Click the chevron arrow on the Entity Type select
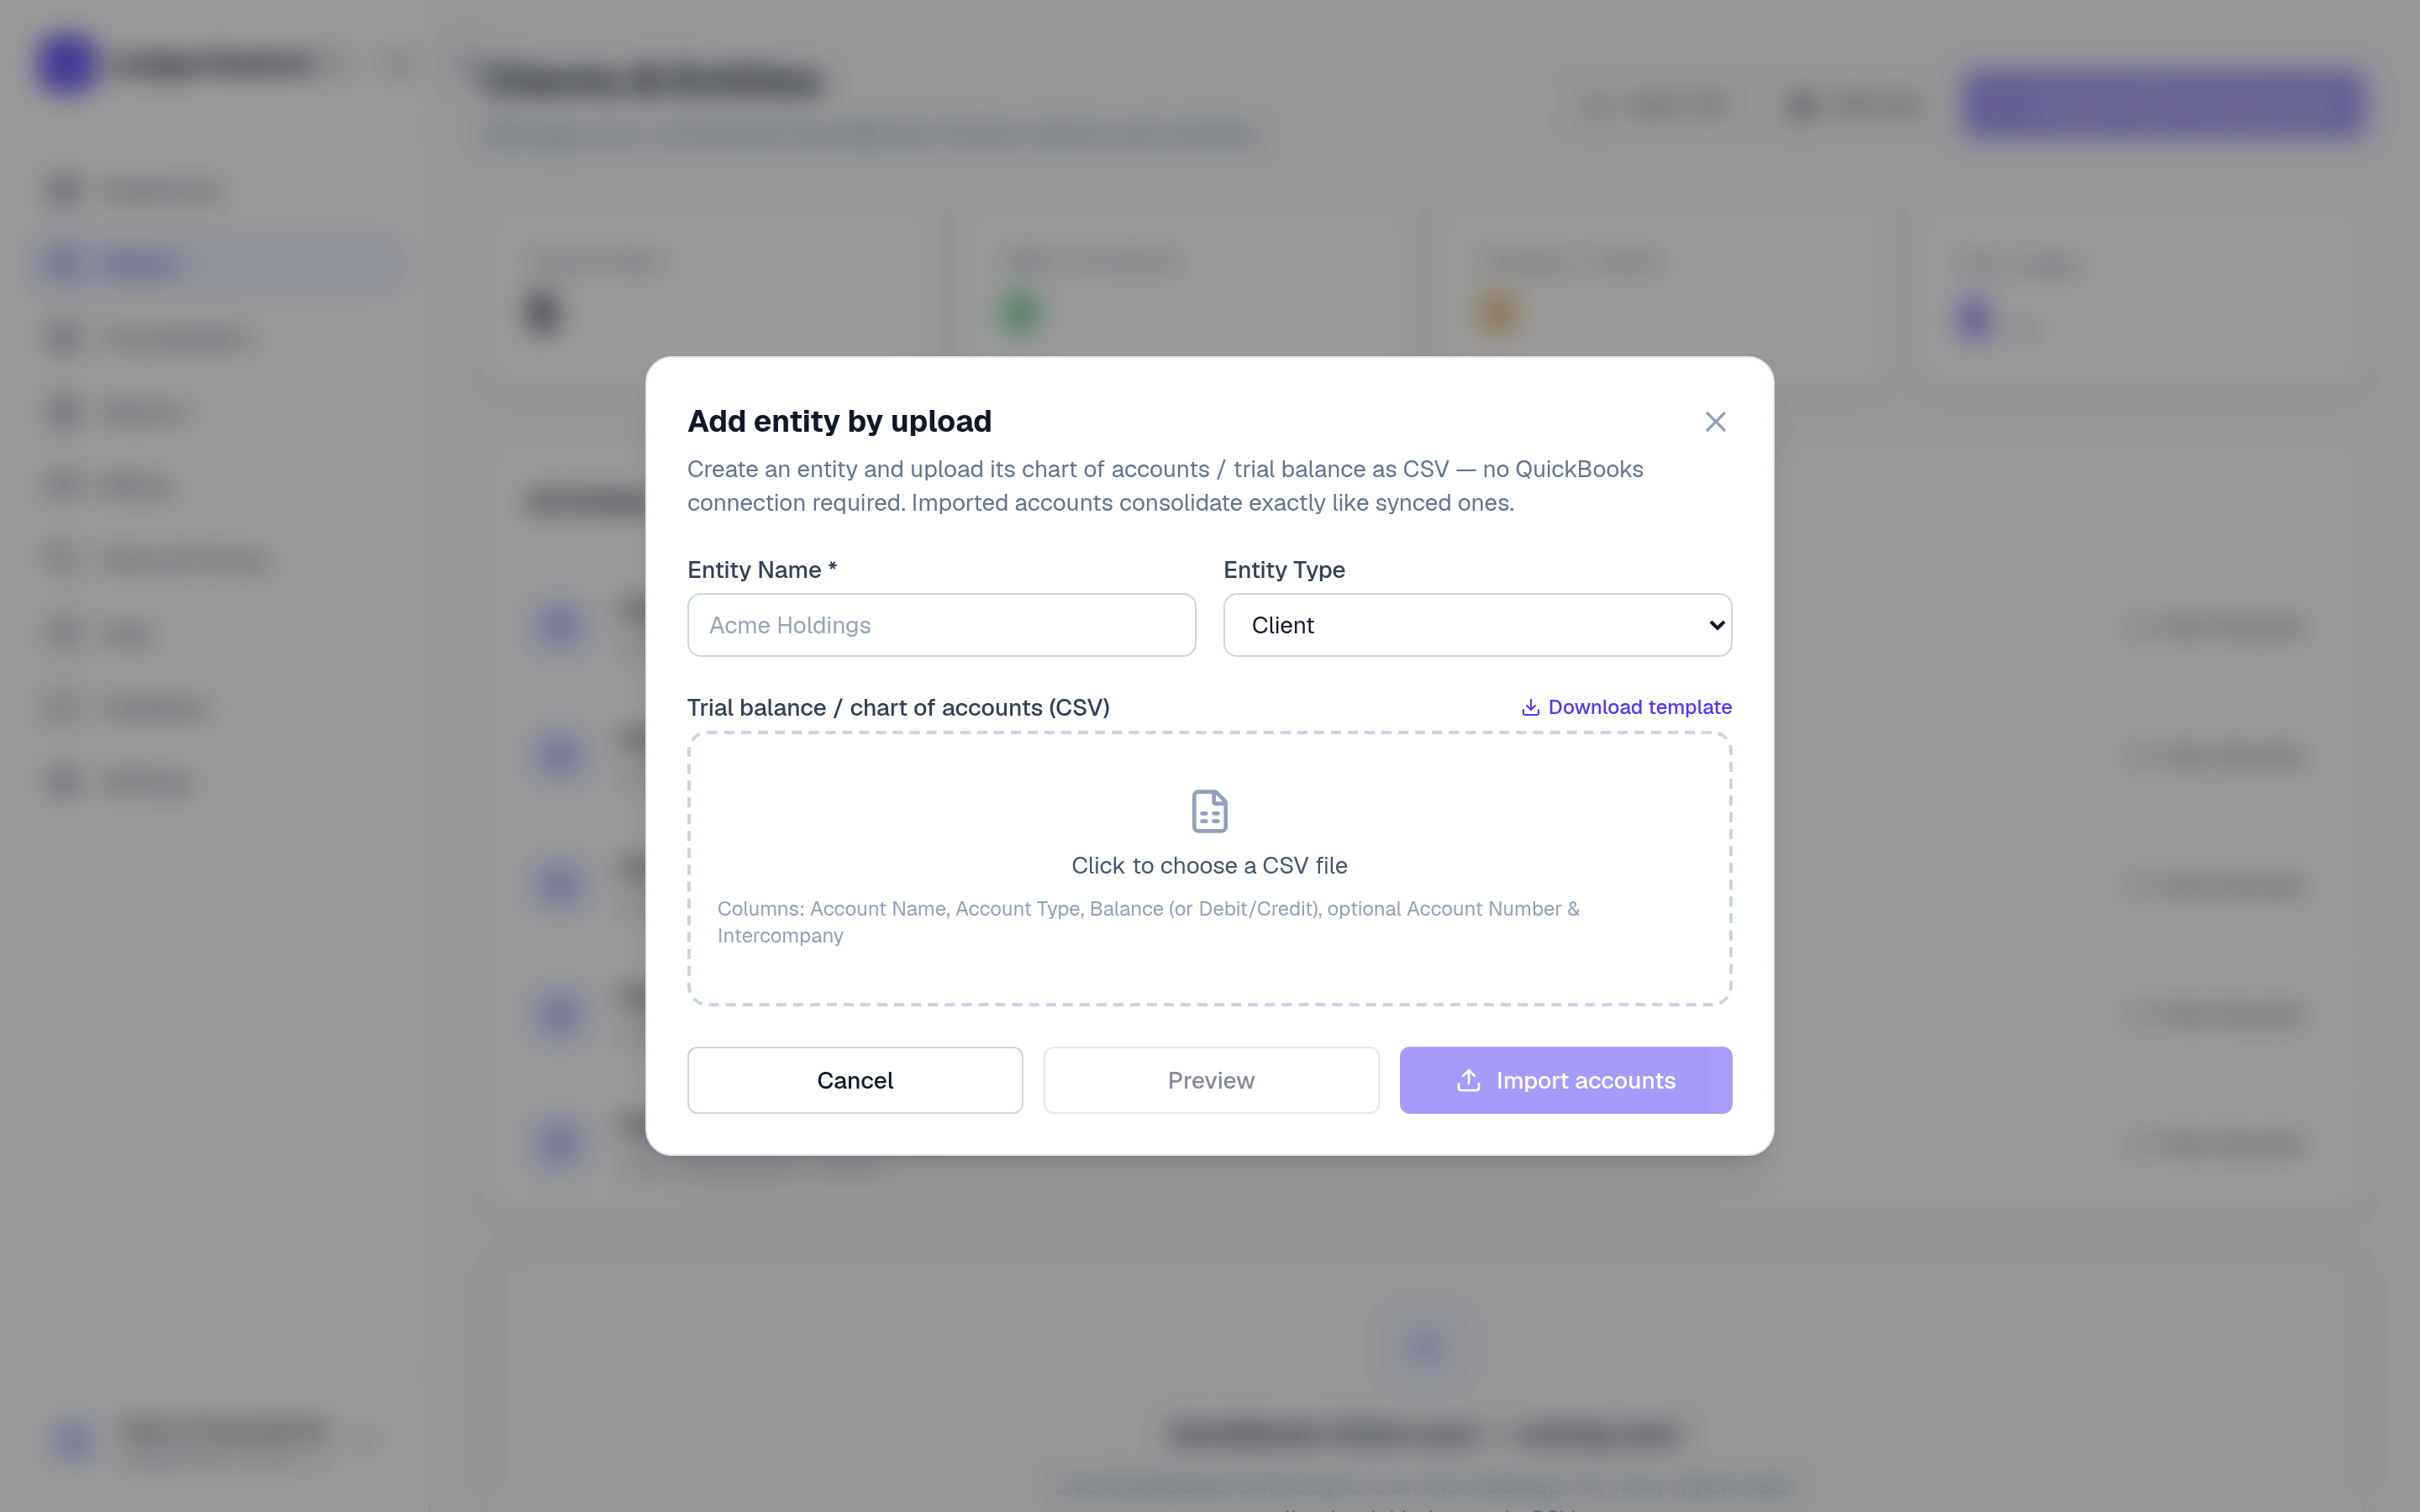This screenshot has height=1512, width=2420. click(1716, 626)
